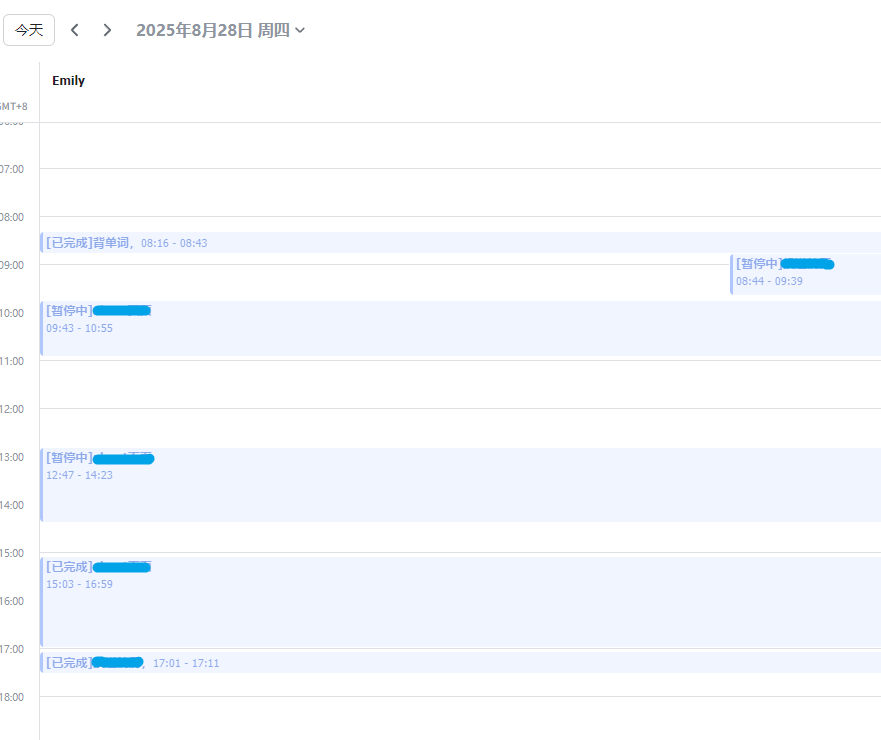Select the completed 15:03 - 16:59 event
Screen dimensions: 881x740
pyautogui.click(x=400, y=602)
